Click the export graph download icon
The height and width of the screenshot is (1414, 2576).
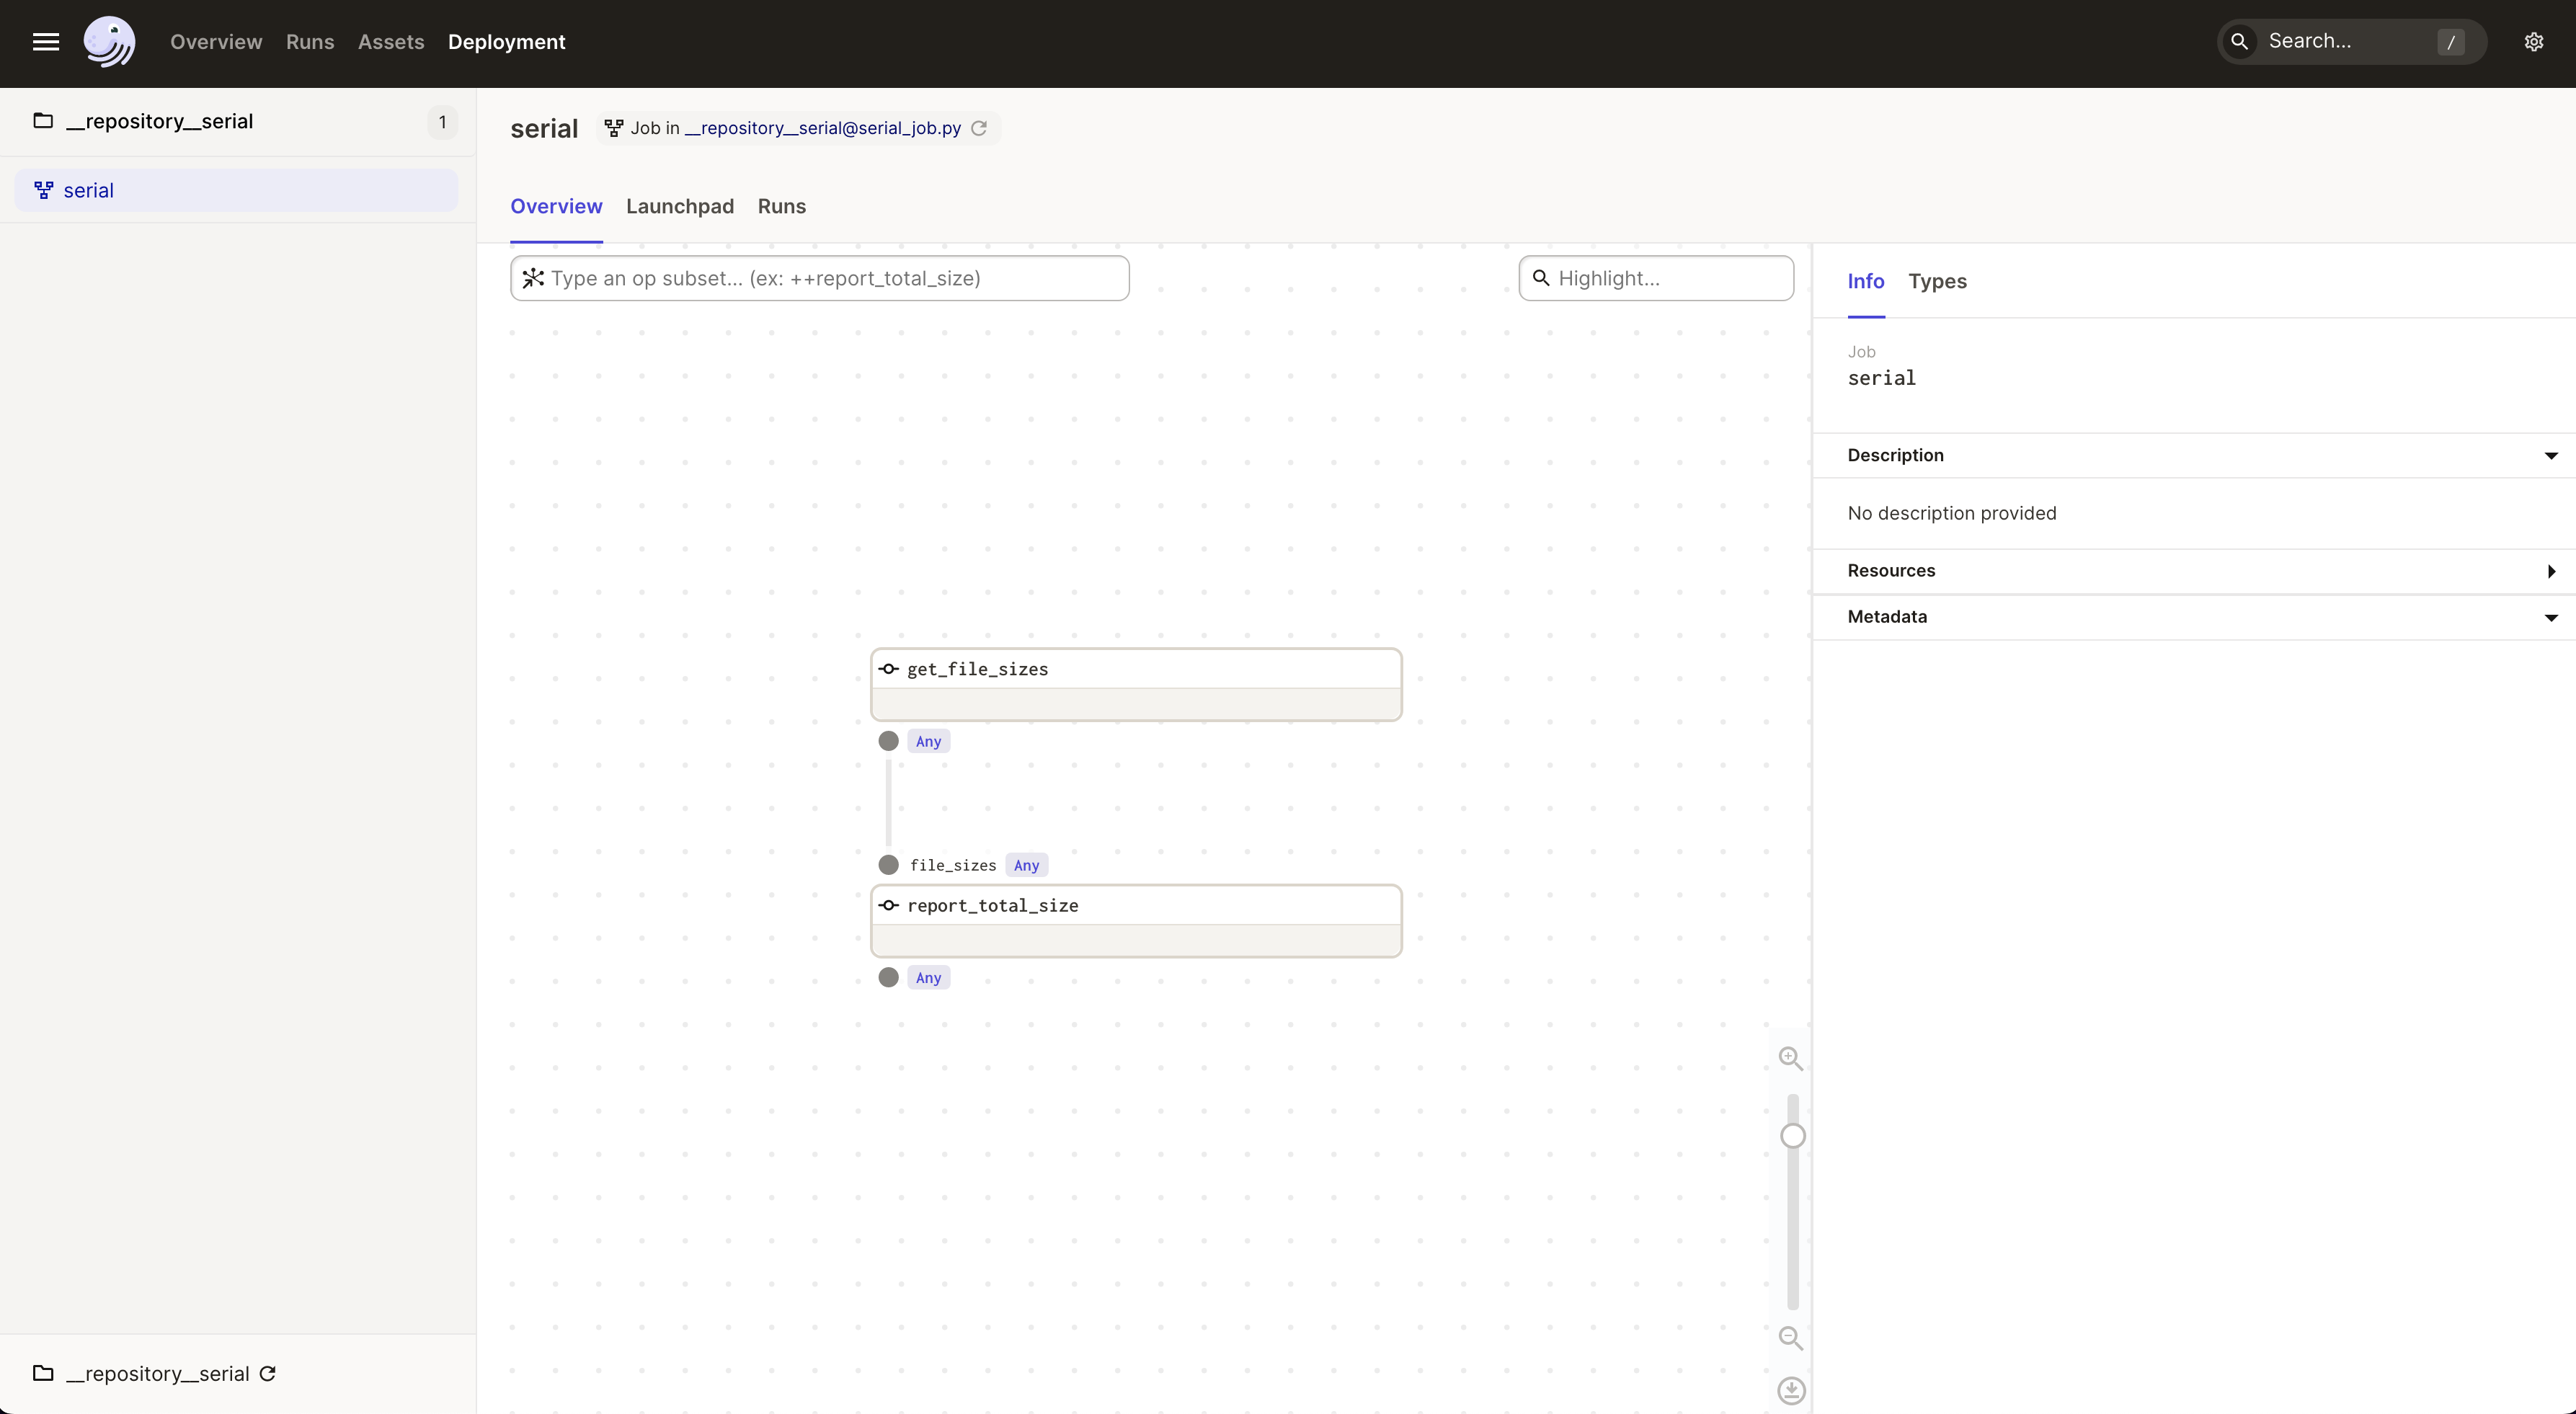(1791, 1390)
